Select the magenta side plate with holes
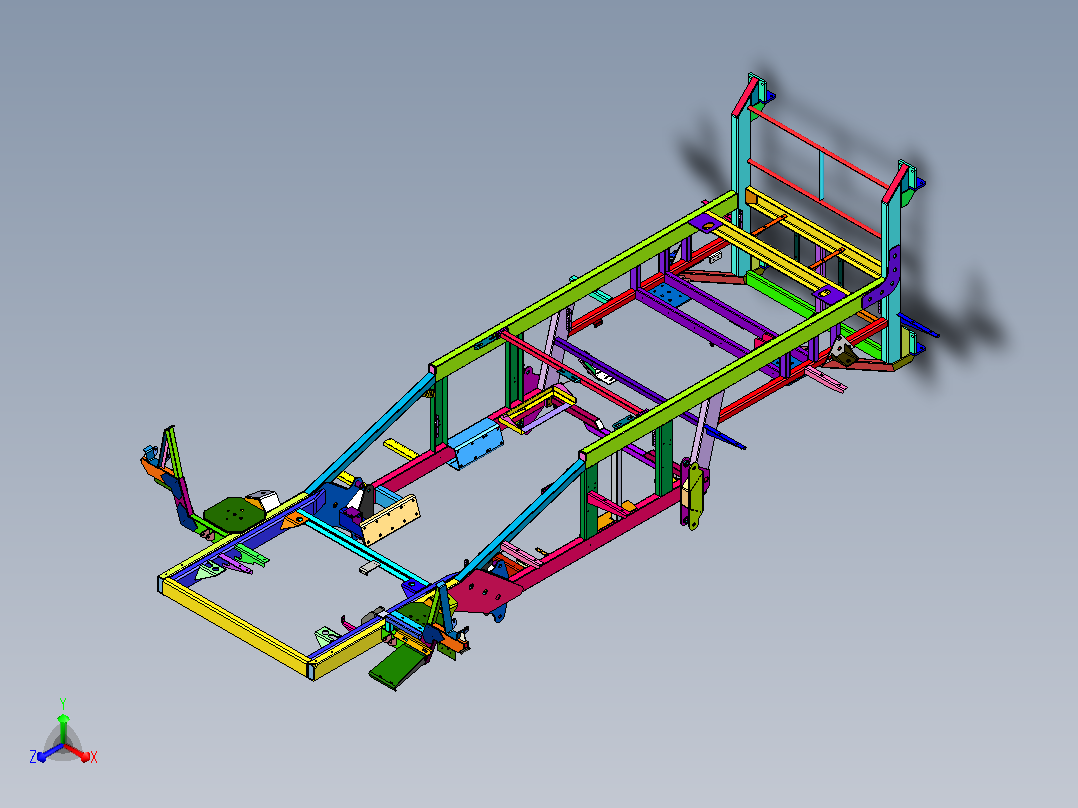This screenshot has width=1078, height=808. [485, 591]
